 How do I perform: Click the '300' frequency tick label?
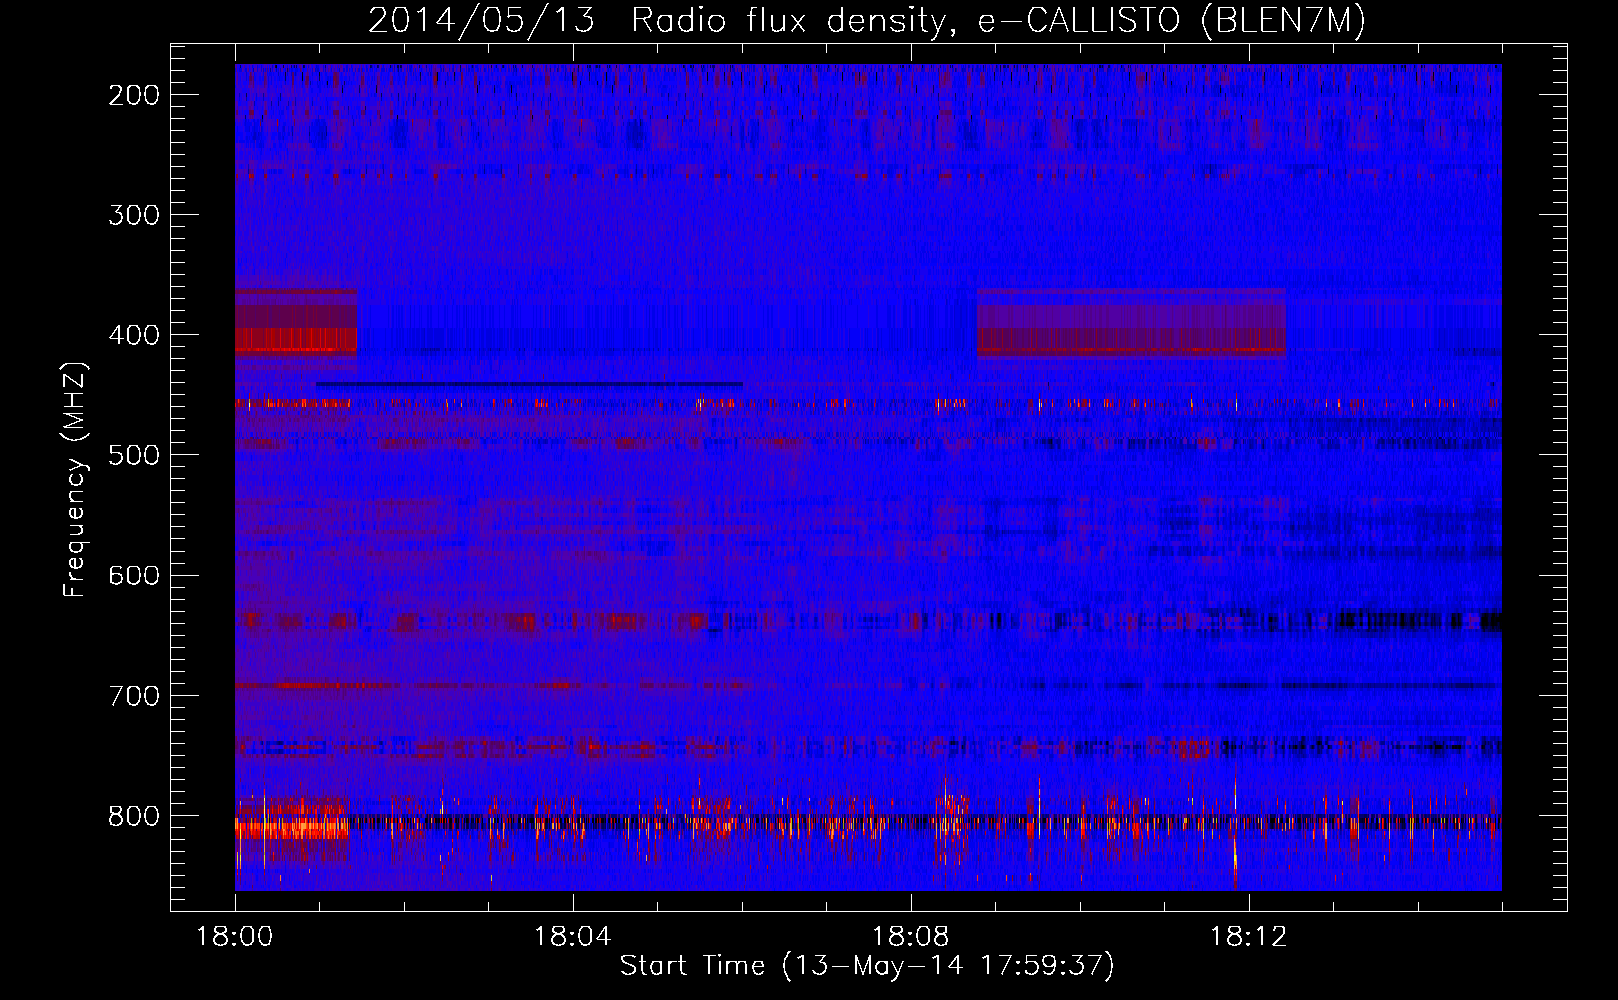click(x=134, y=215)
